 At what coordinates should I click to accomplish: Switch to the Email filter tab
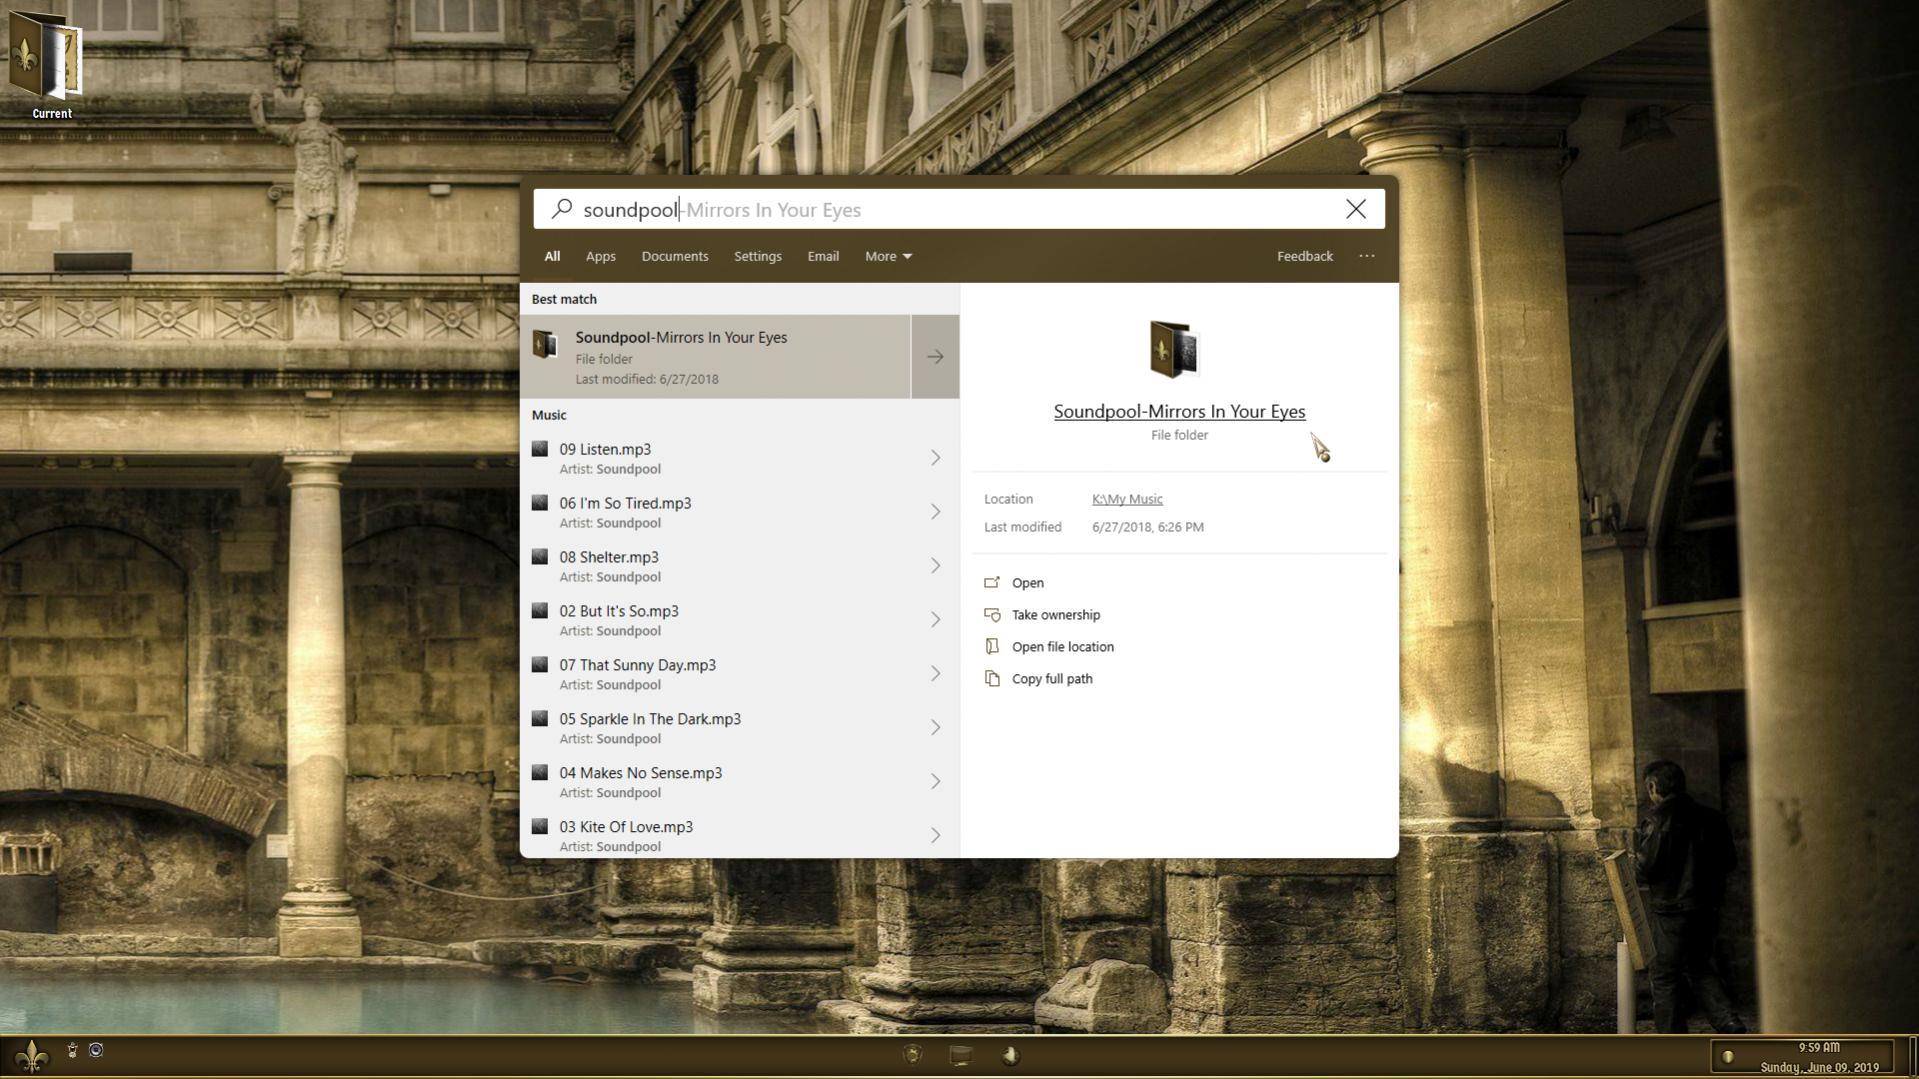coord(822,256)
